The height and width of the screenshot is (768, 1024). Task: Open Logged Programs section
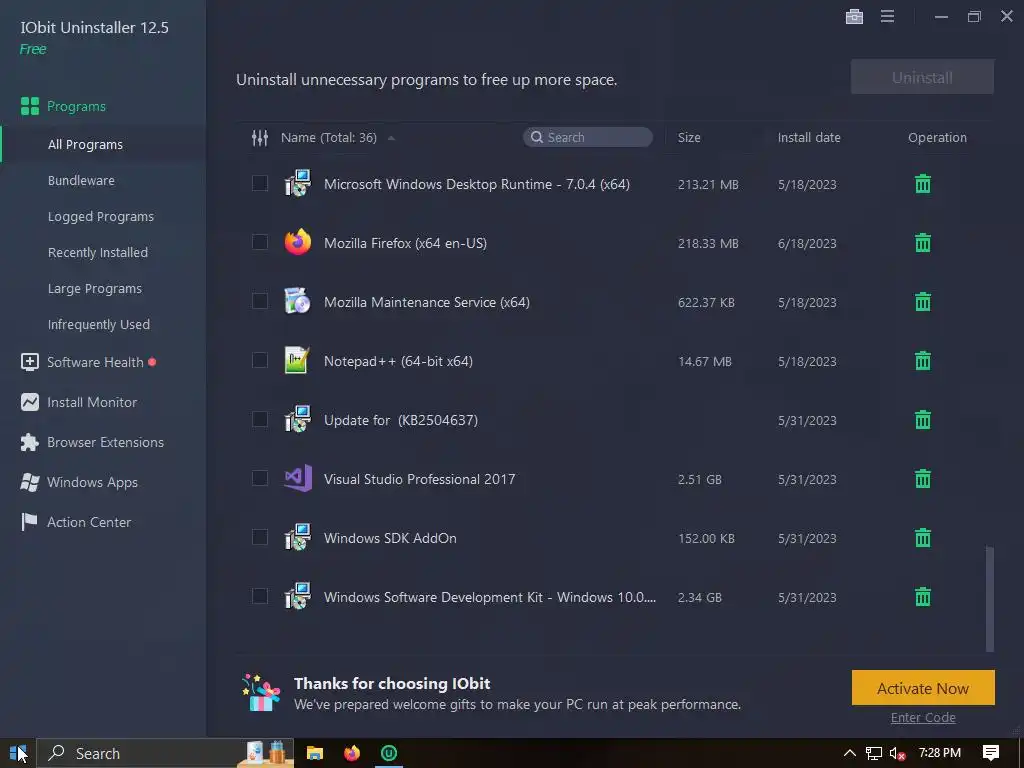pos(101,216)
